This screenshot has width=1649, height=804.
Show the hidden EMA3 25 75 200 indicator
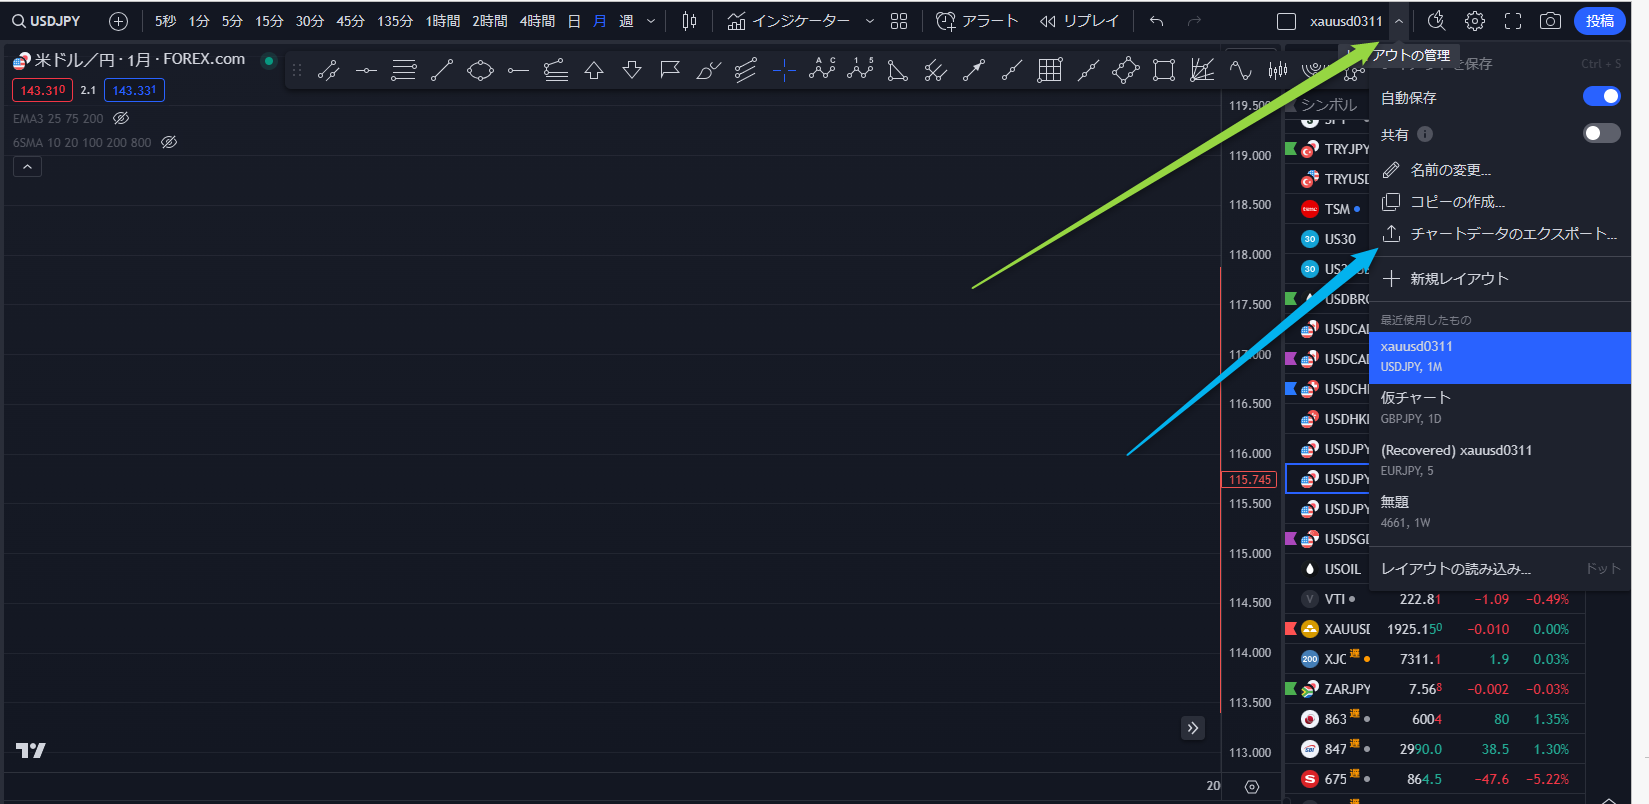[121, 118]
